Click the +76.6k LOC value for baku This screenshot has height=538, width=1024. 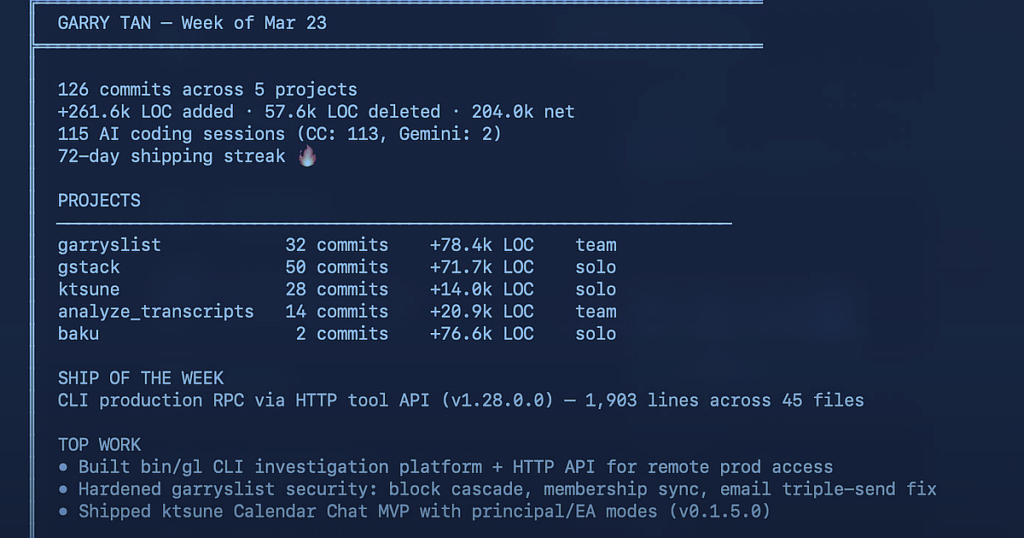click(x=481, y=334)
